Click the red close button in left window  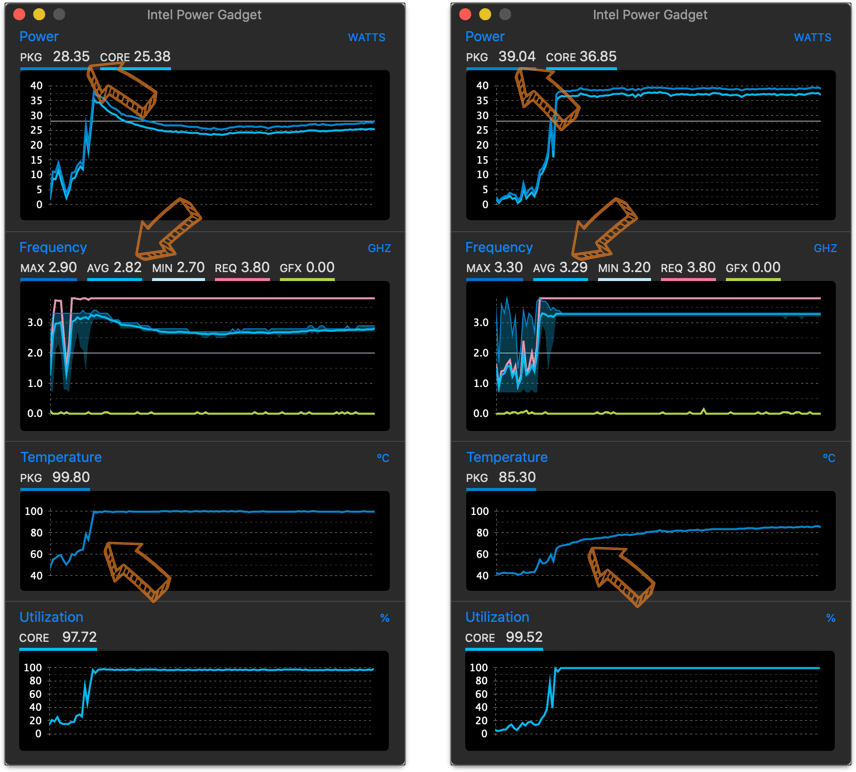[19, 15]
